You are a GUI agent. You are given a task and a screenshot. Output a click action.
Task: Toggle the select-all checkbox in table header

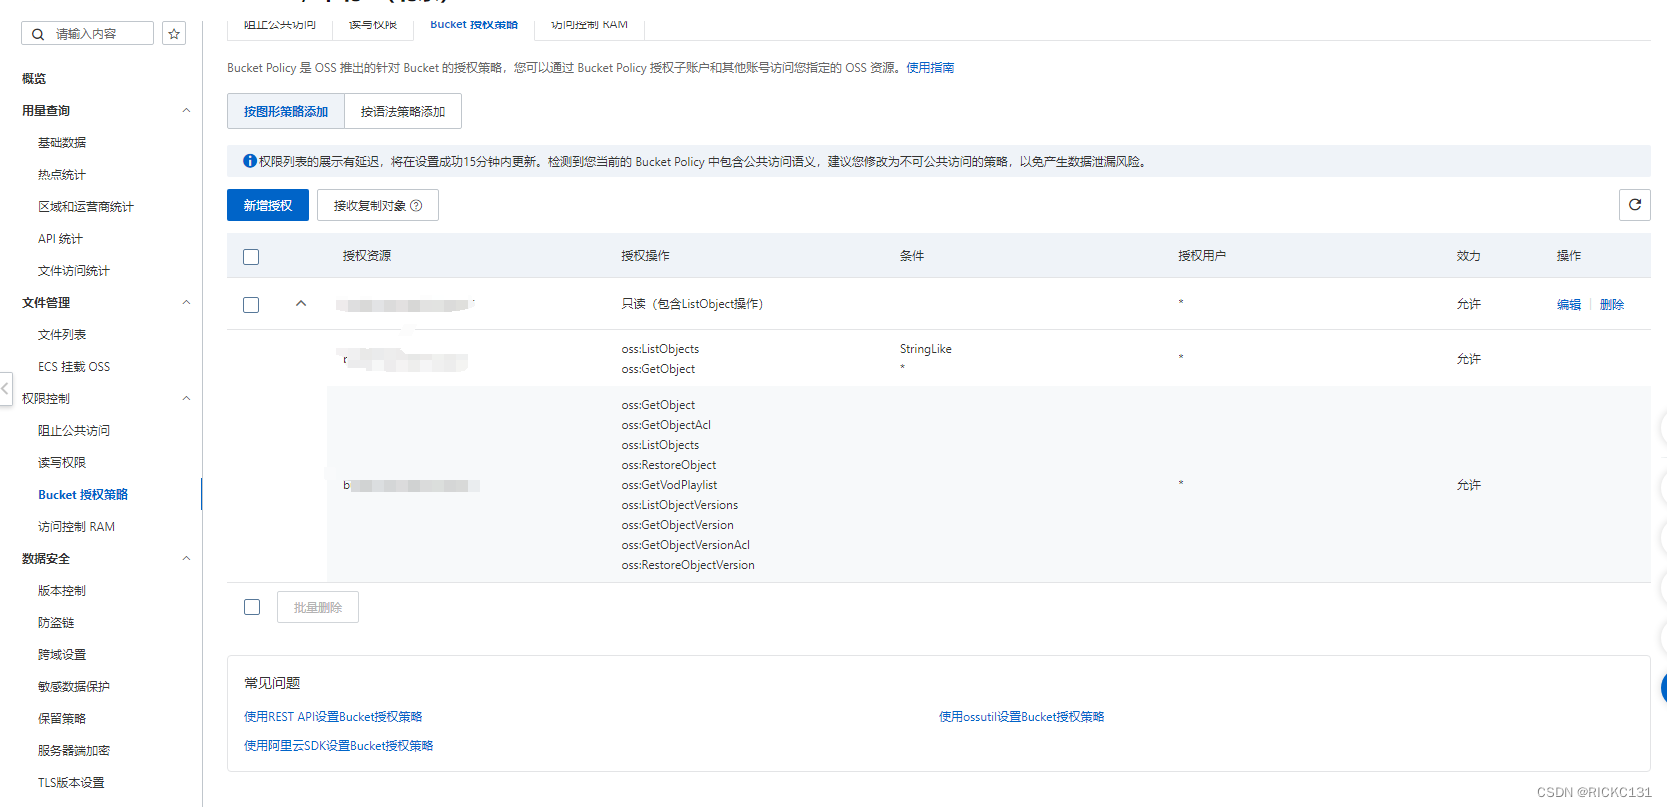tap(251, 257)
